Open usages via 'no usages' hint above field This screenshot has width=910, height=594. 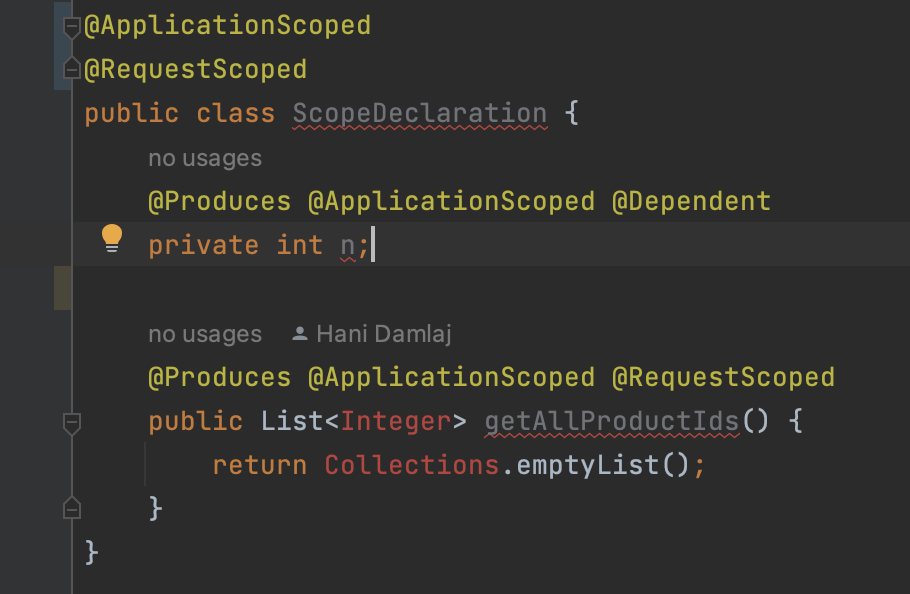(x=205, y=157)
